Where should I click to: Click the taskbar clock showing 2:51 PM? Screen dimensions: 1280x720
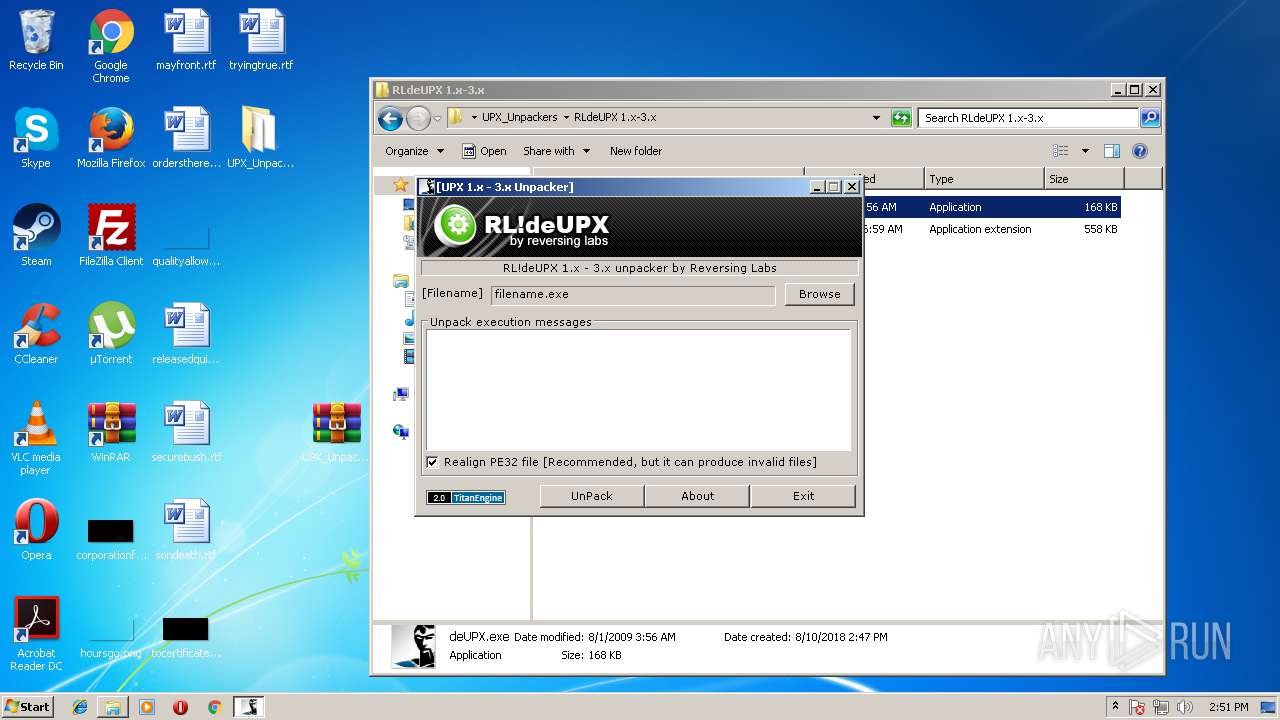click(x=1228, y=707)
